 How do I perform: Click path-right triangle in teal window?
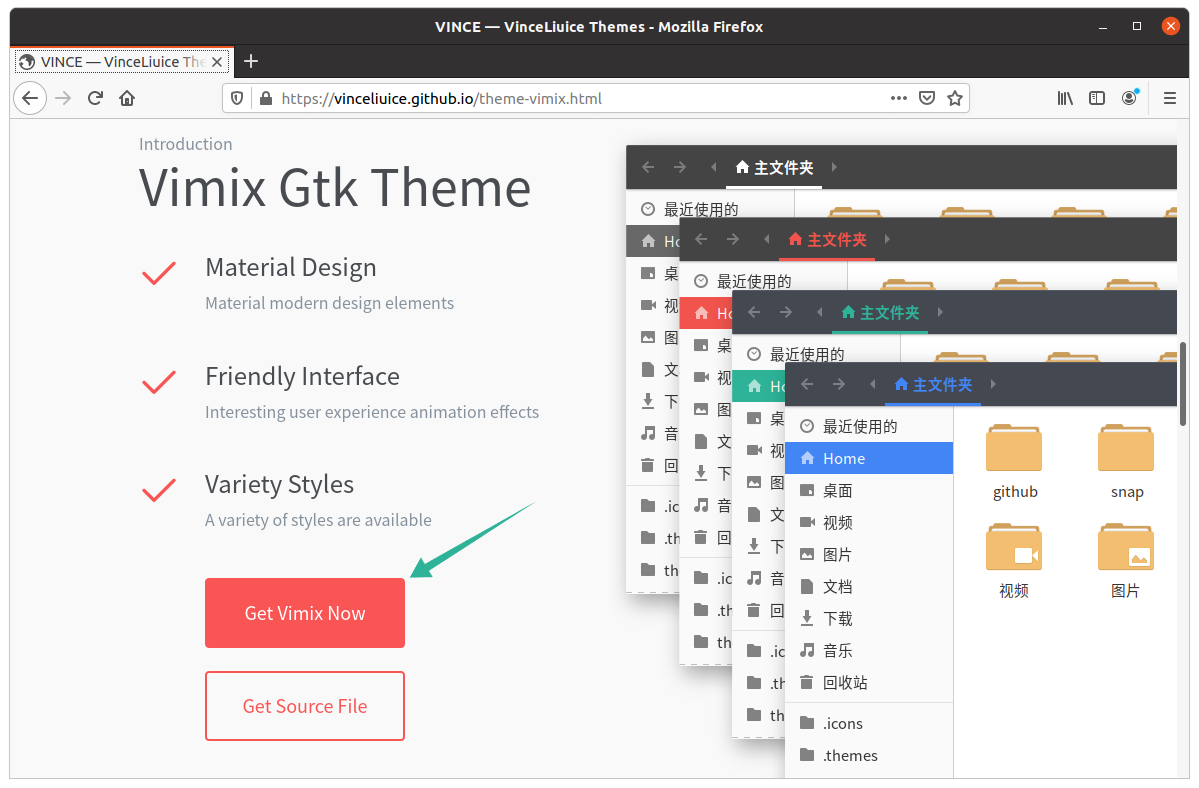[x=940, y=312]
